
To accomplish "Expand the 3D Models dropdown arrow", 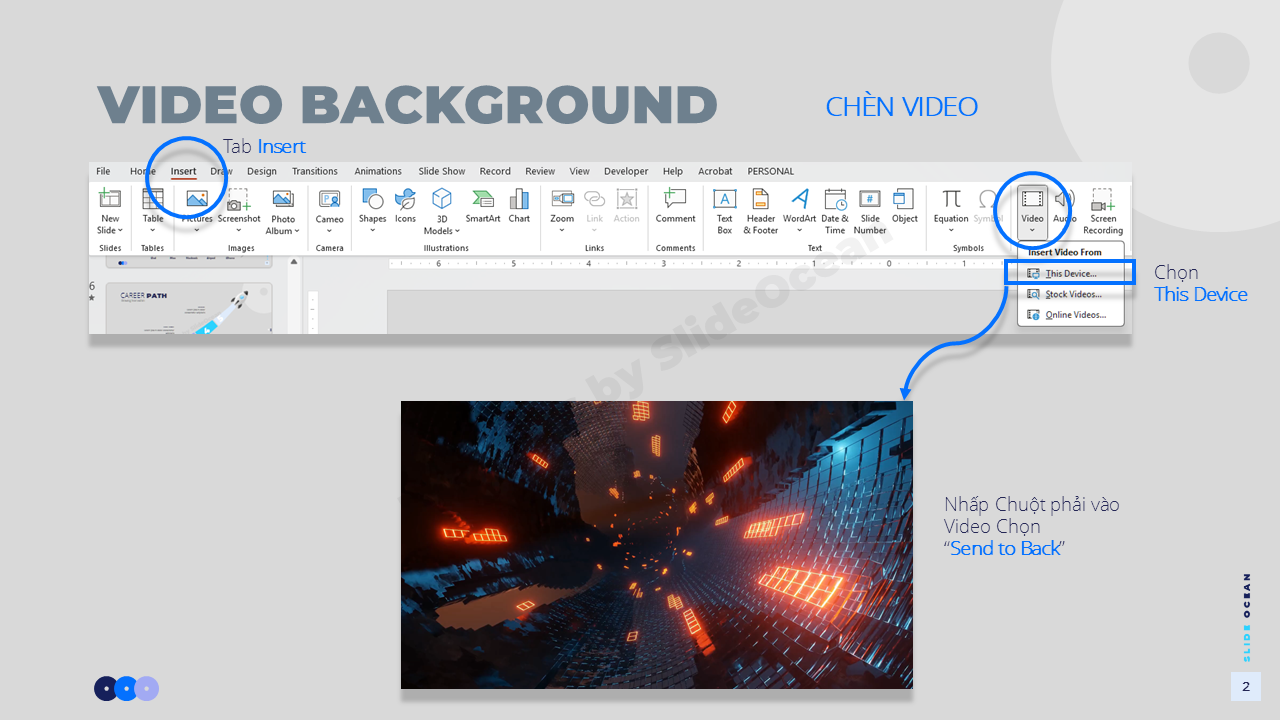I will pyautogui.click(x=457, y=231).
